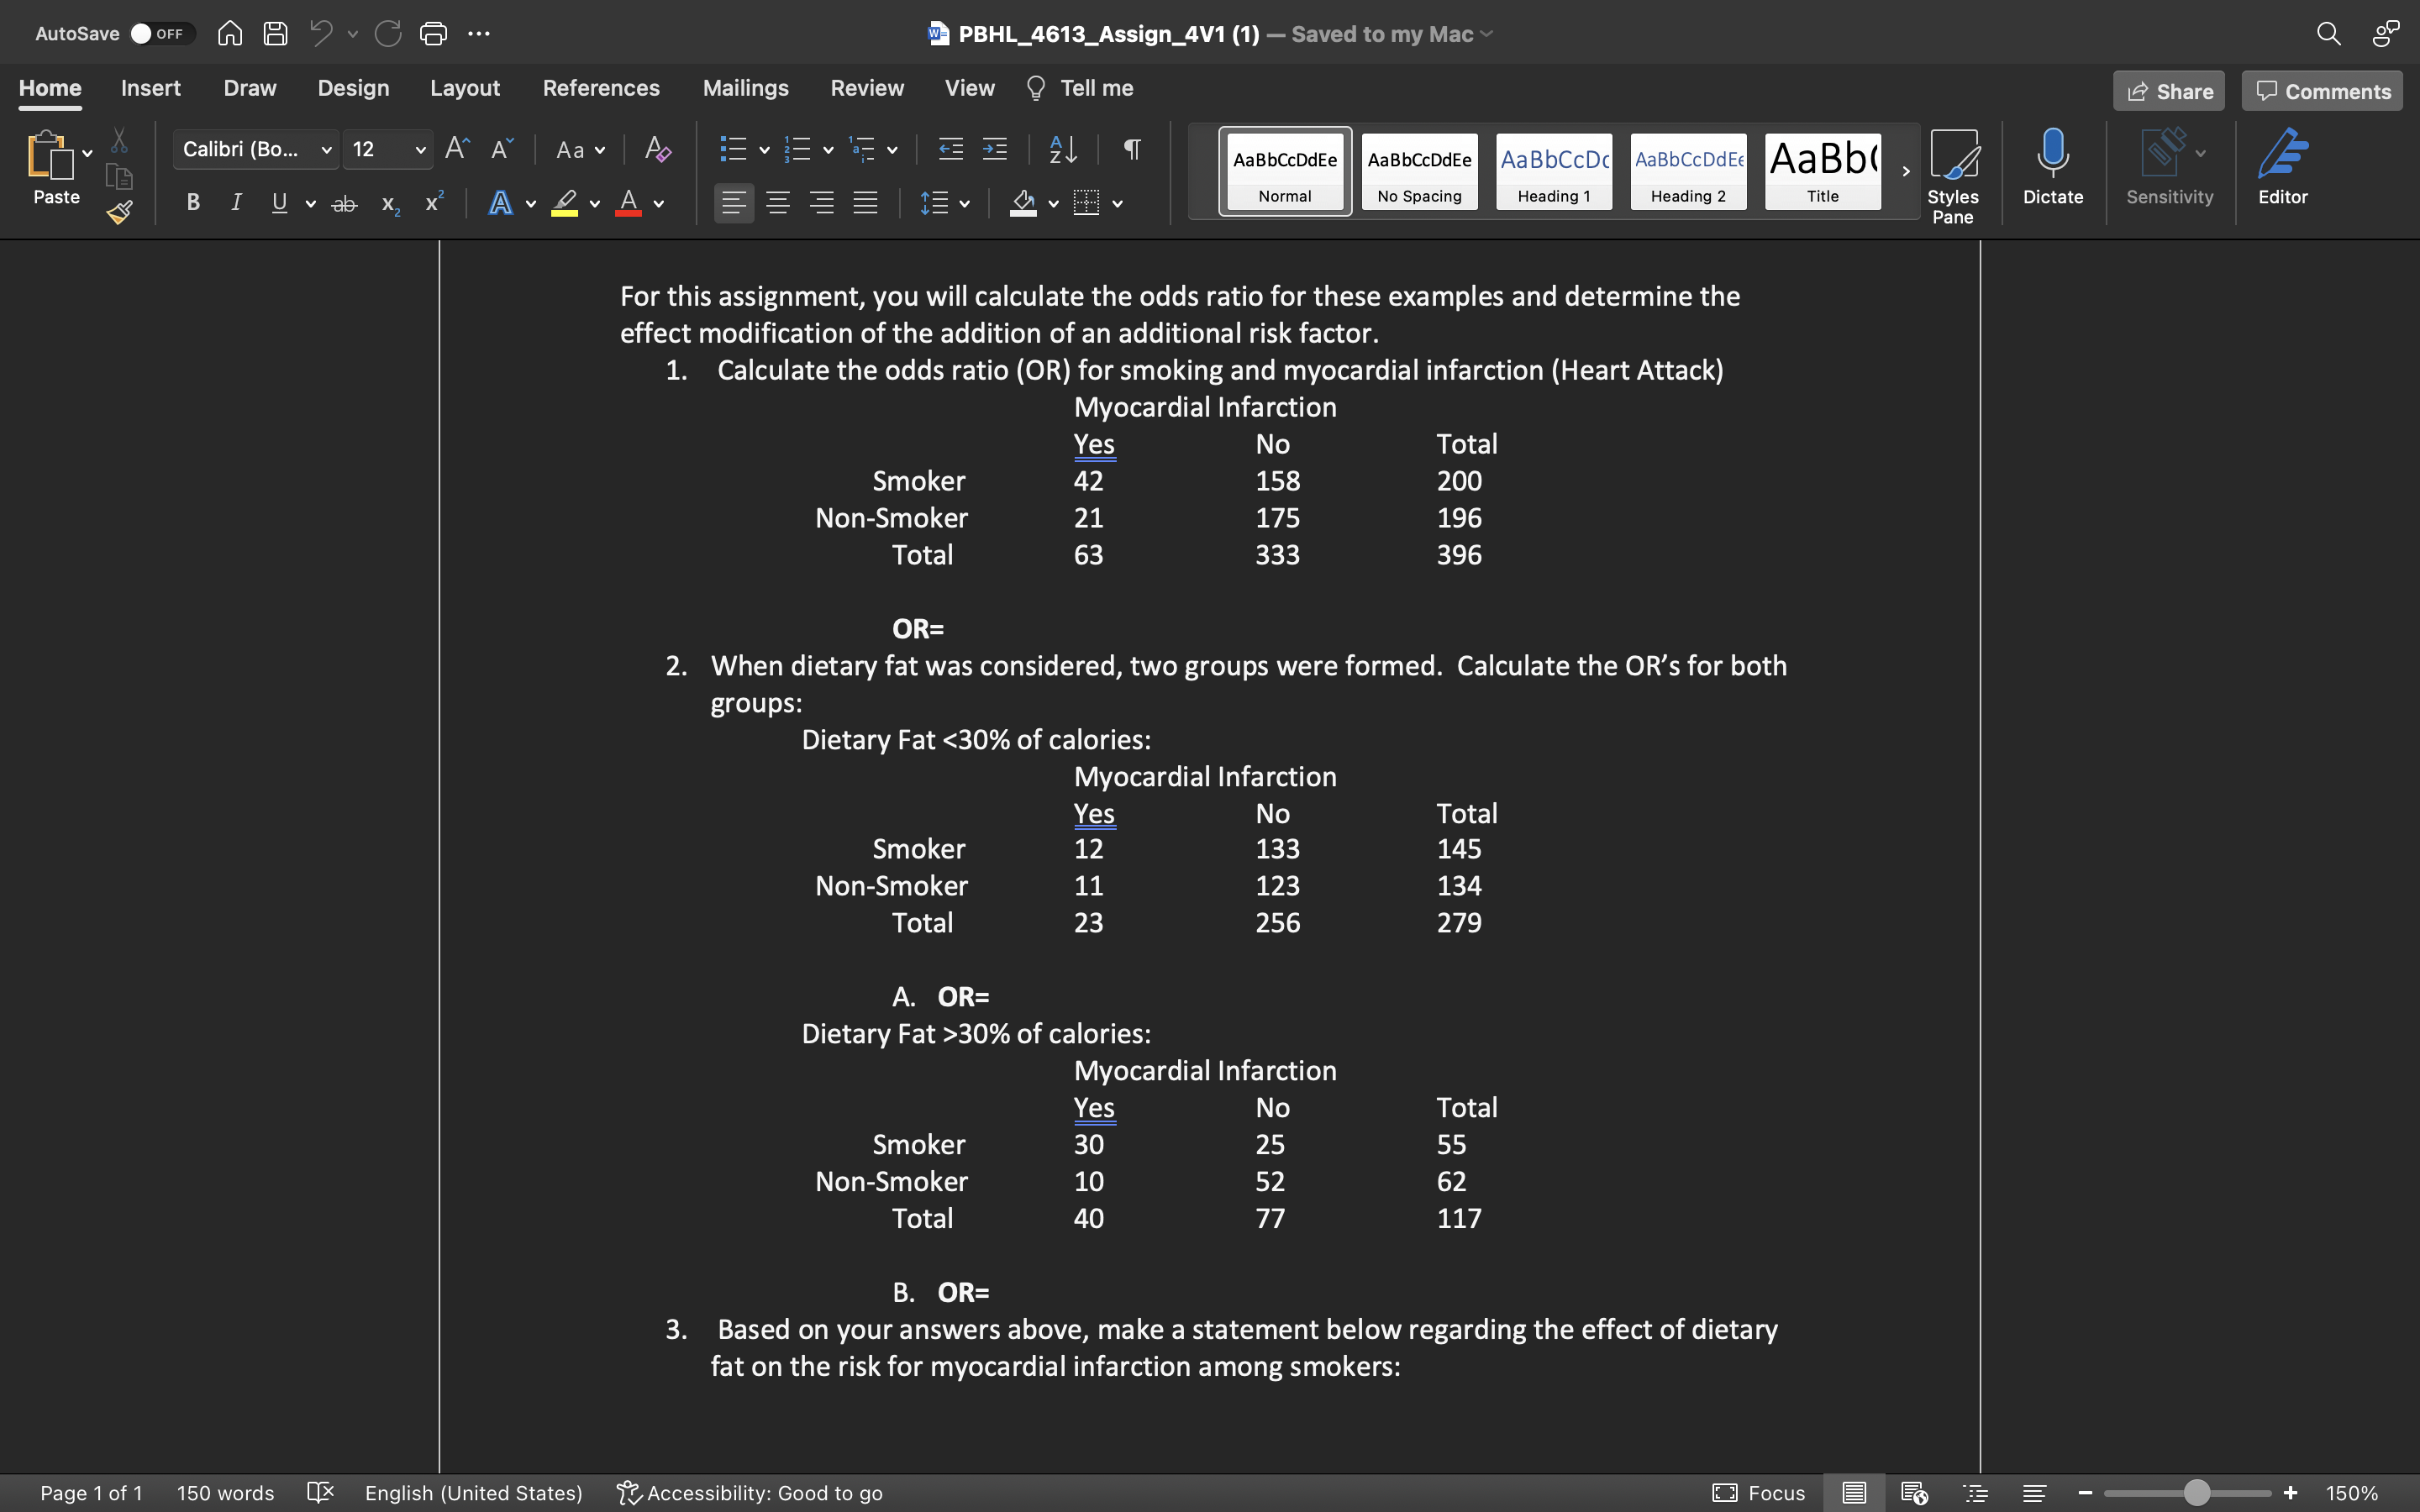Open the Layout ribbon tab

pos(464,88)
